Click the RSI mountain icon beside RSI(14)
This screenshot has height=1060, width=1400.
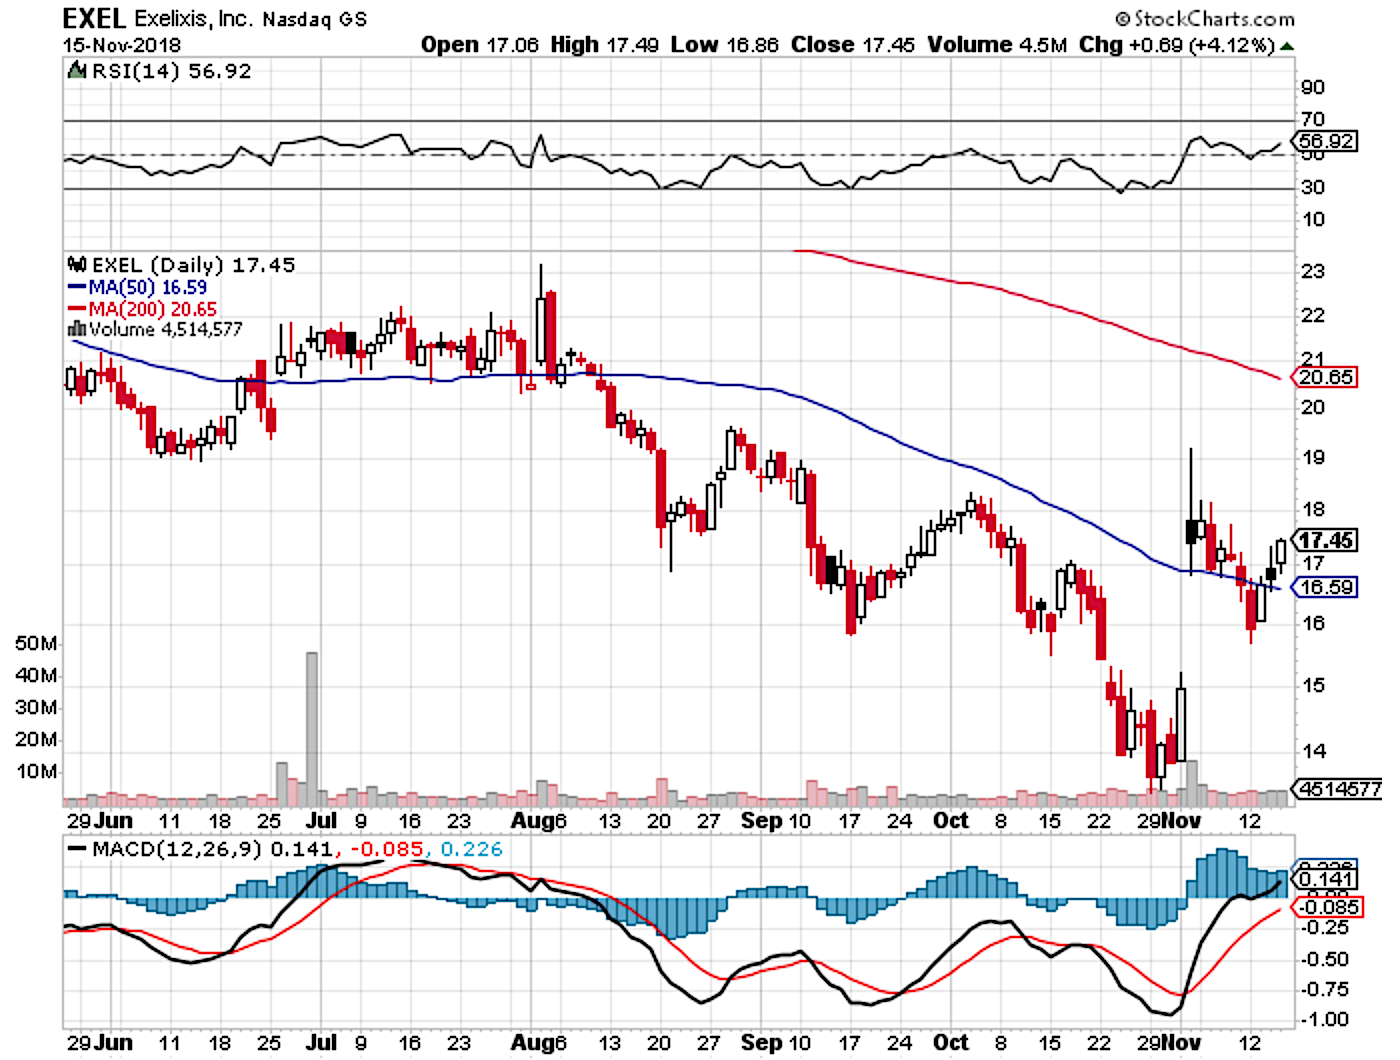76,71
